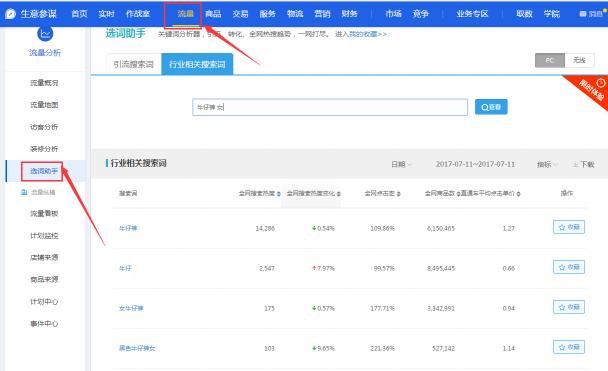Open the 竞争 top menu
This screenshot has width=608, height=371.
[x=420, y=14]
